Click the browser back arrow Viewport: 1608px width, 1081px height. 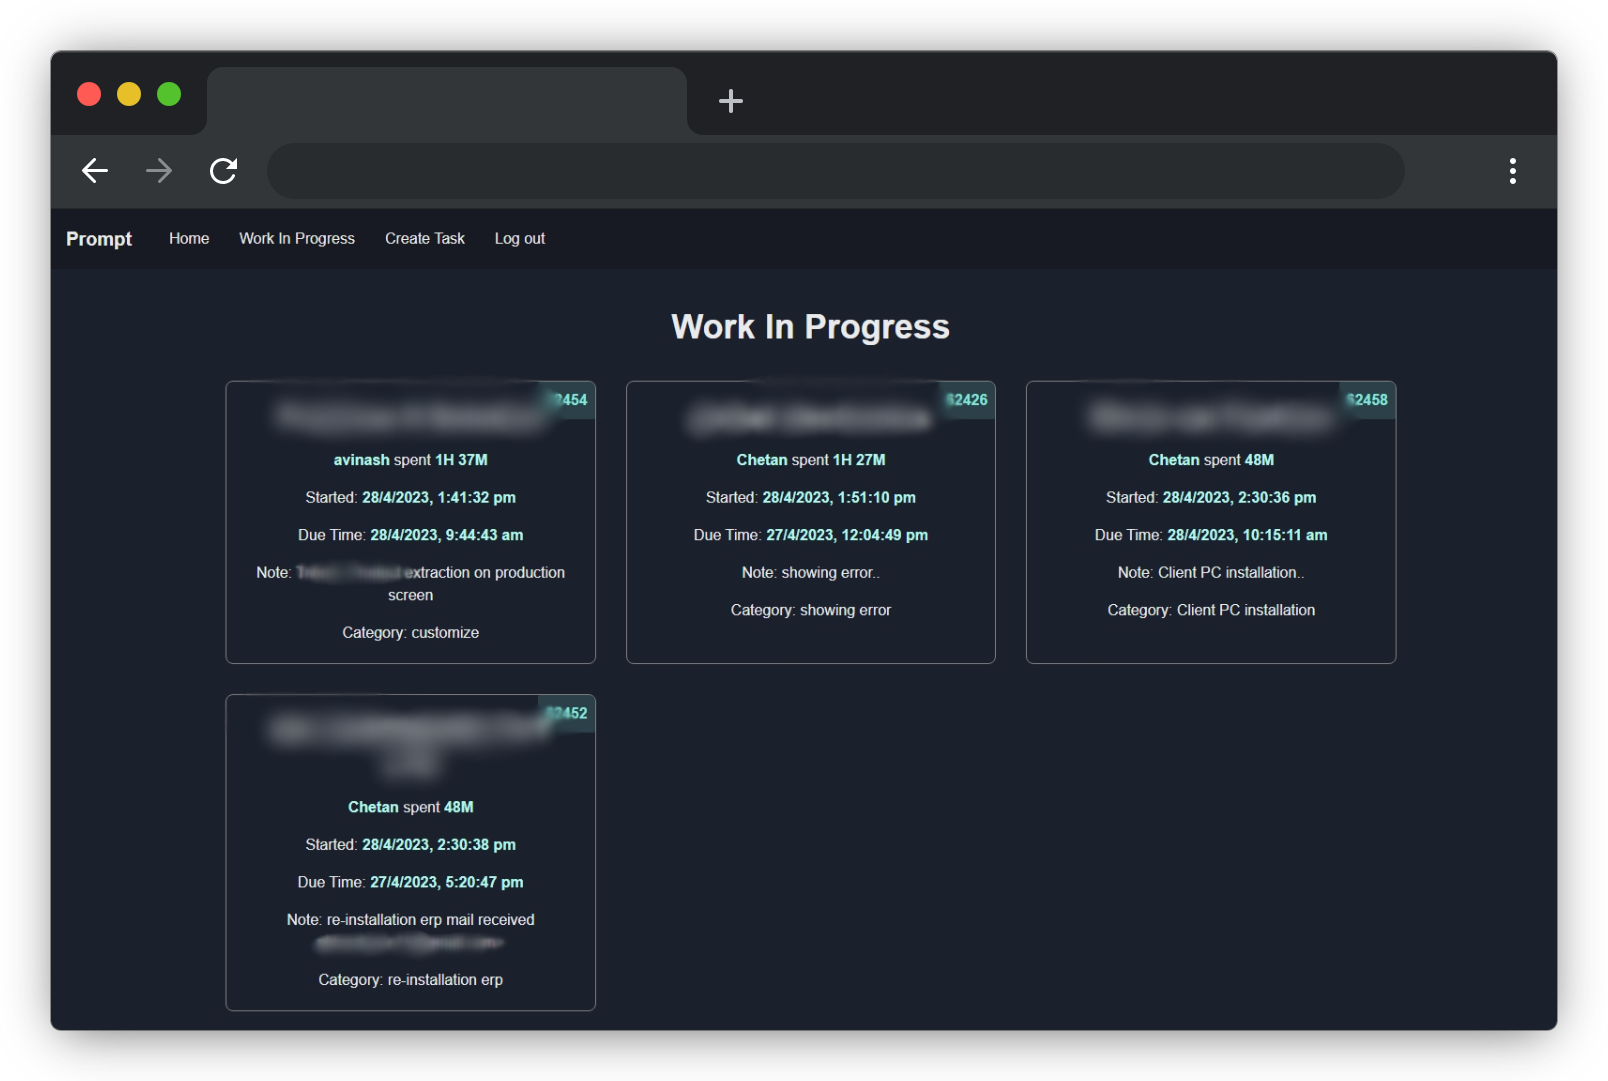point(95,171)
